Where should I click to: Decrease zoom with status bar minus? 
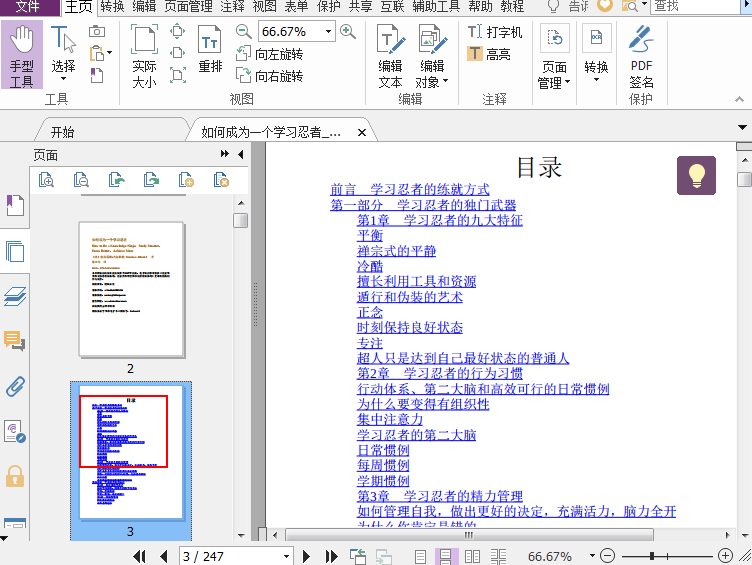click(x=608, y=556)
